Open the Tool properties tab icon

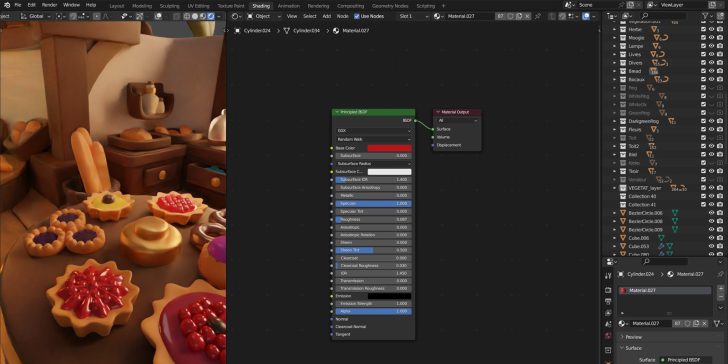coord(608,276)
